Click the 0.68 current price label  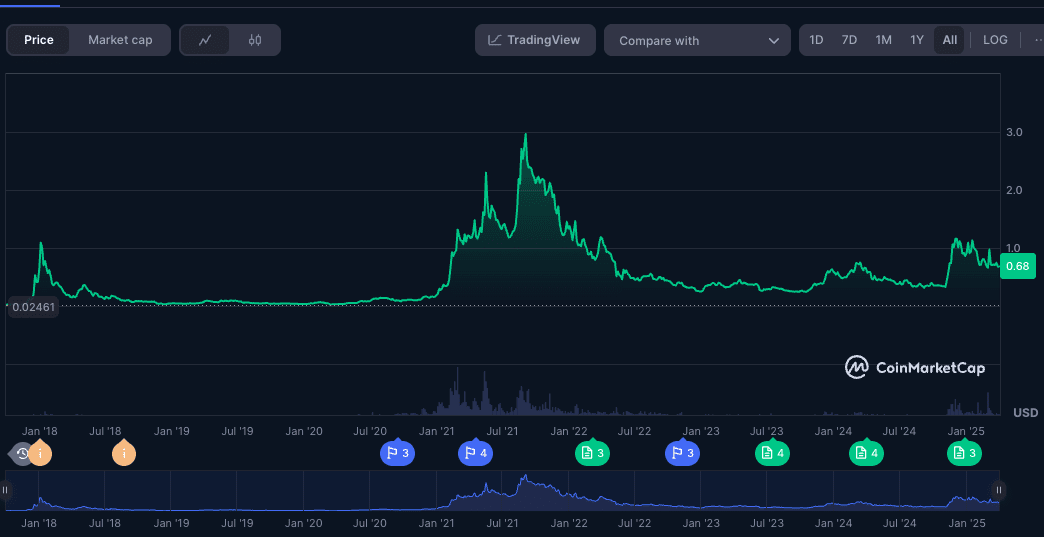coord(1017,266)
